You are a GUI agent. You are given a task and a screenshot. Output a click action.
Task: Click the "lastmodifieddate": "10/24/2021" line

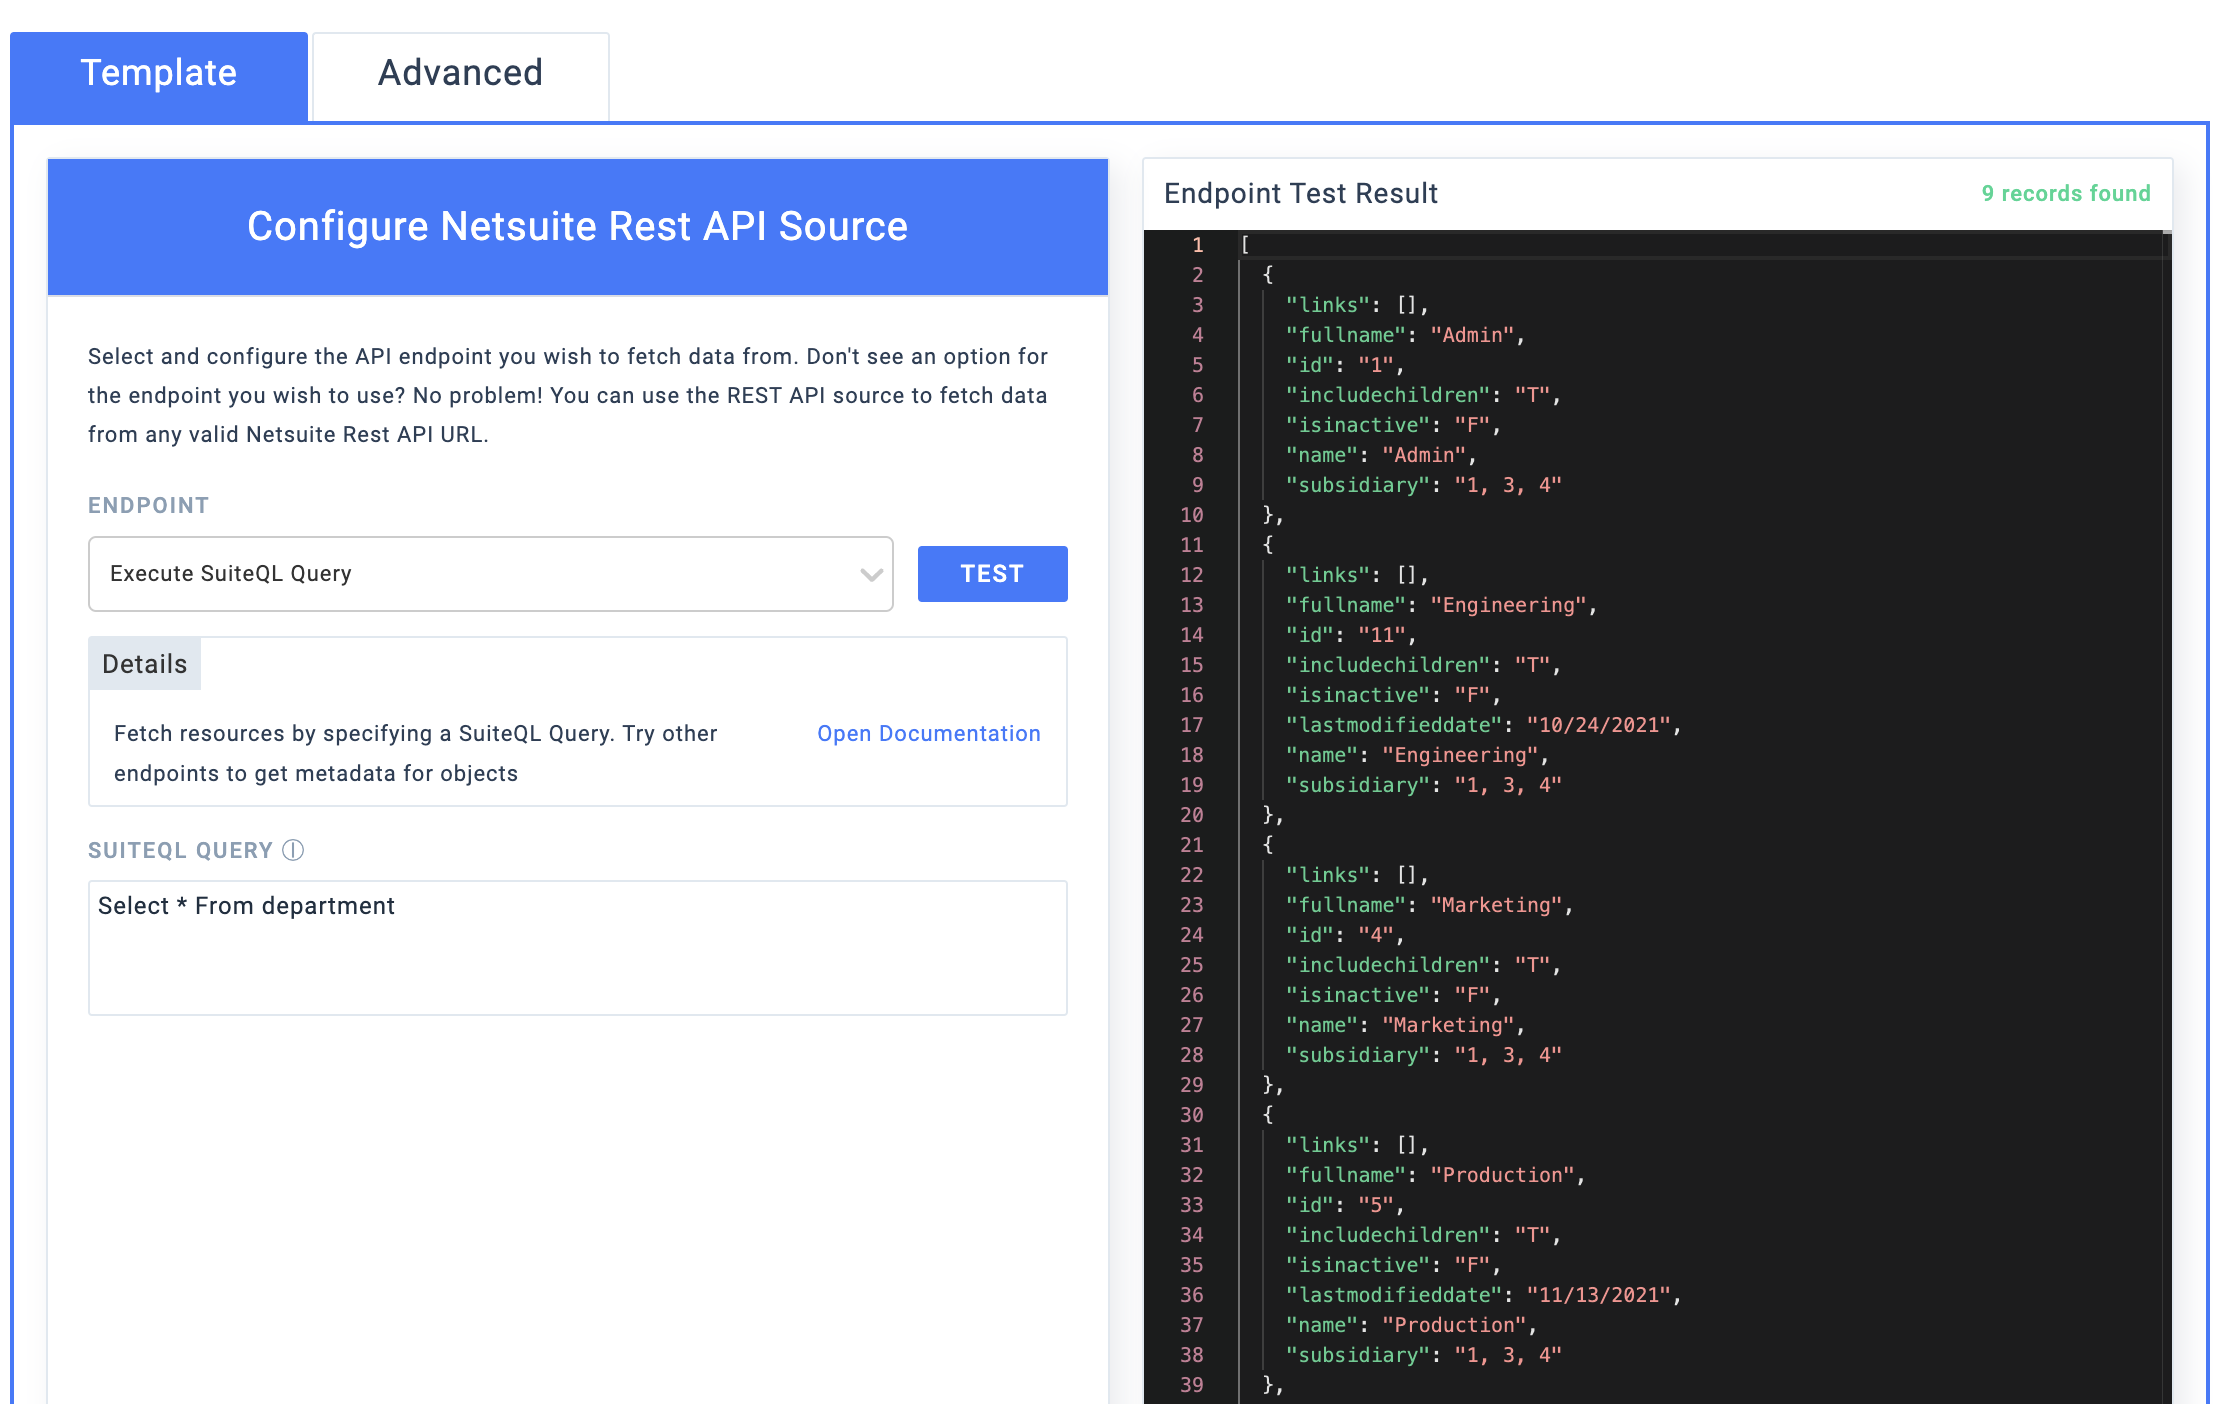pos(1483,725)
